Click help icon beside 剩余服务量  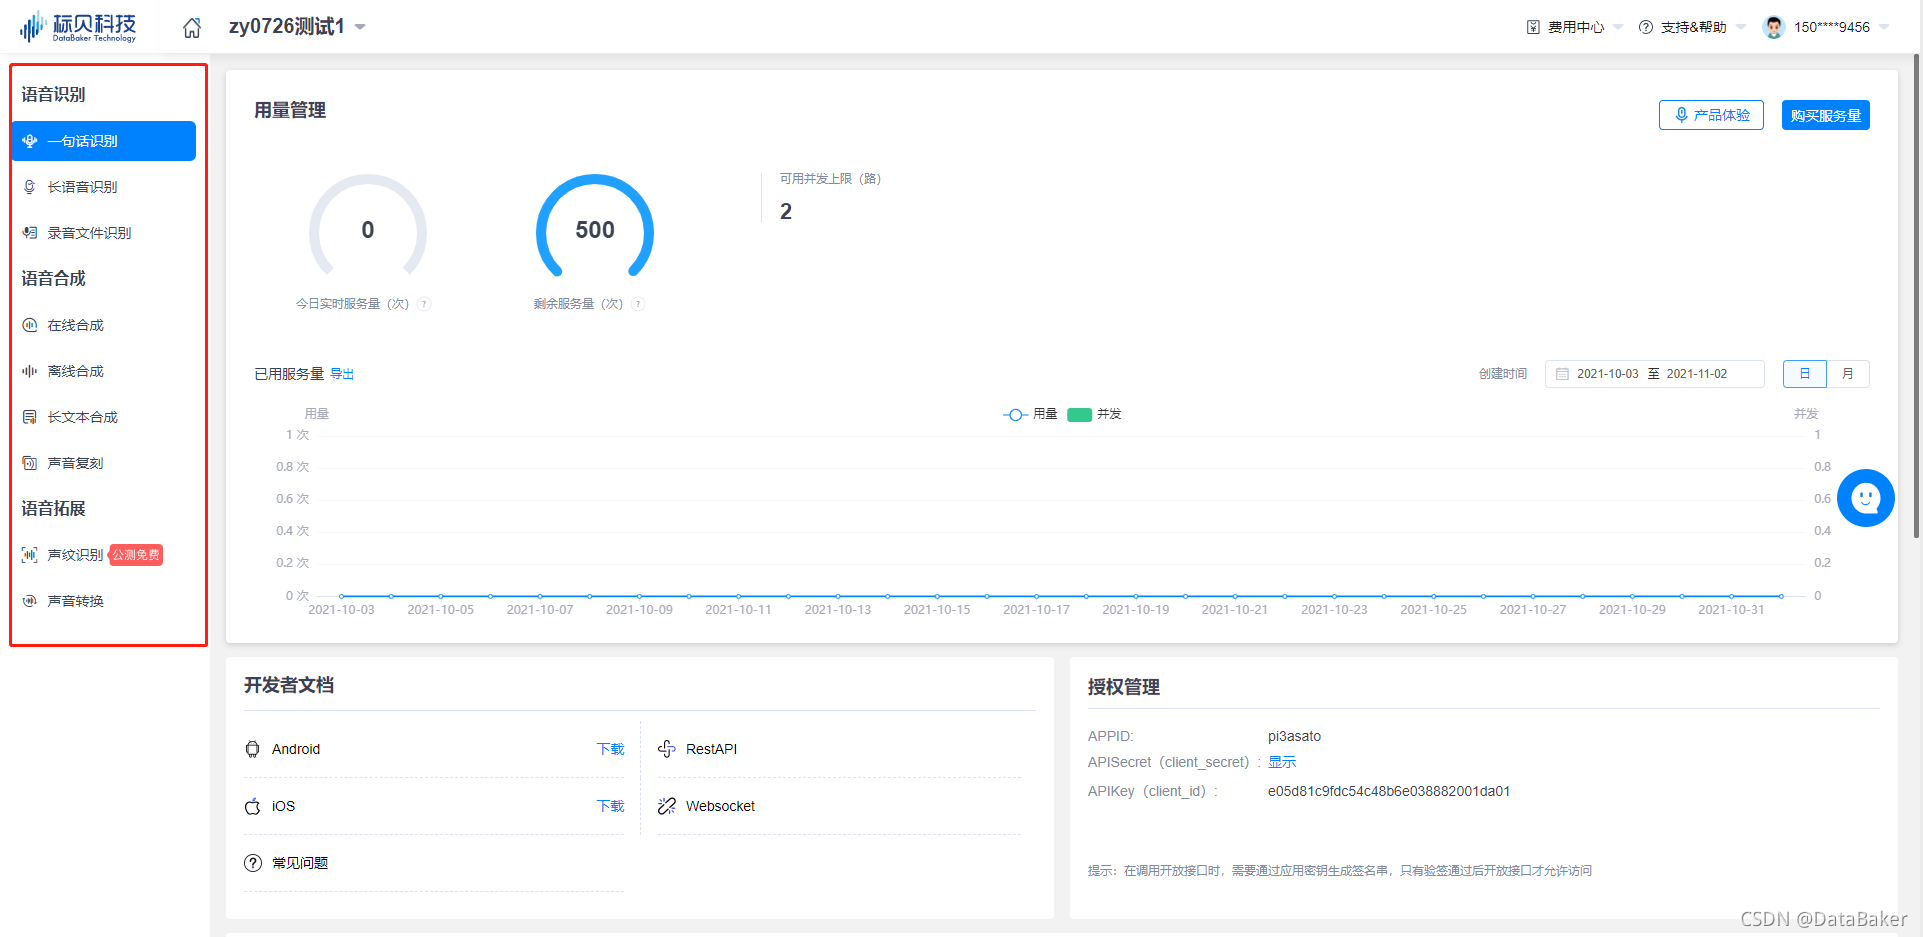(638, 304)
